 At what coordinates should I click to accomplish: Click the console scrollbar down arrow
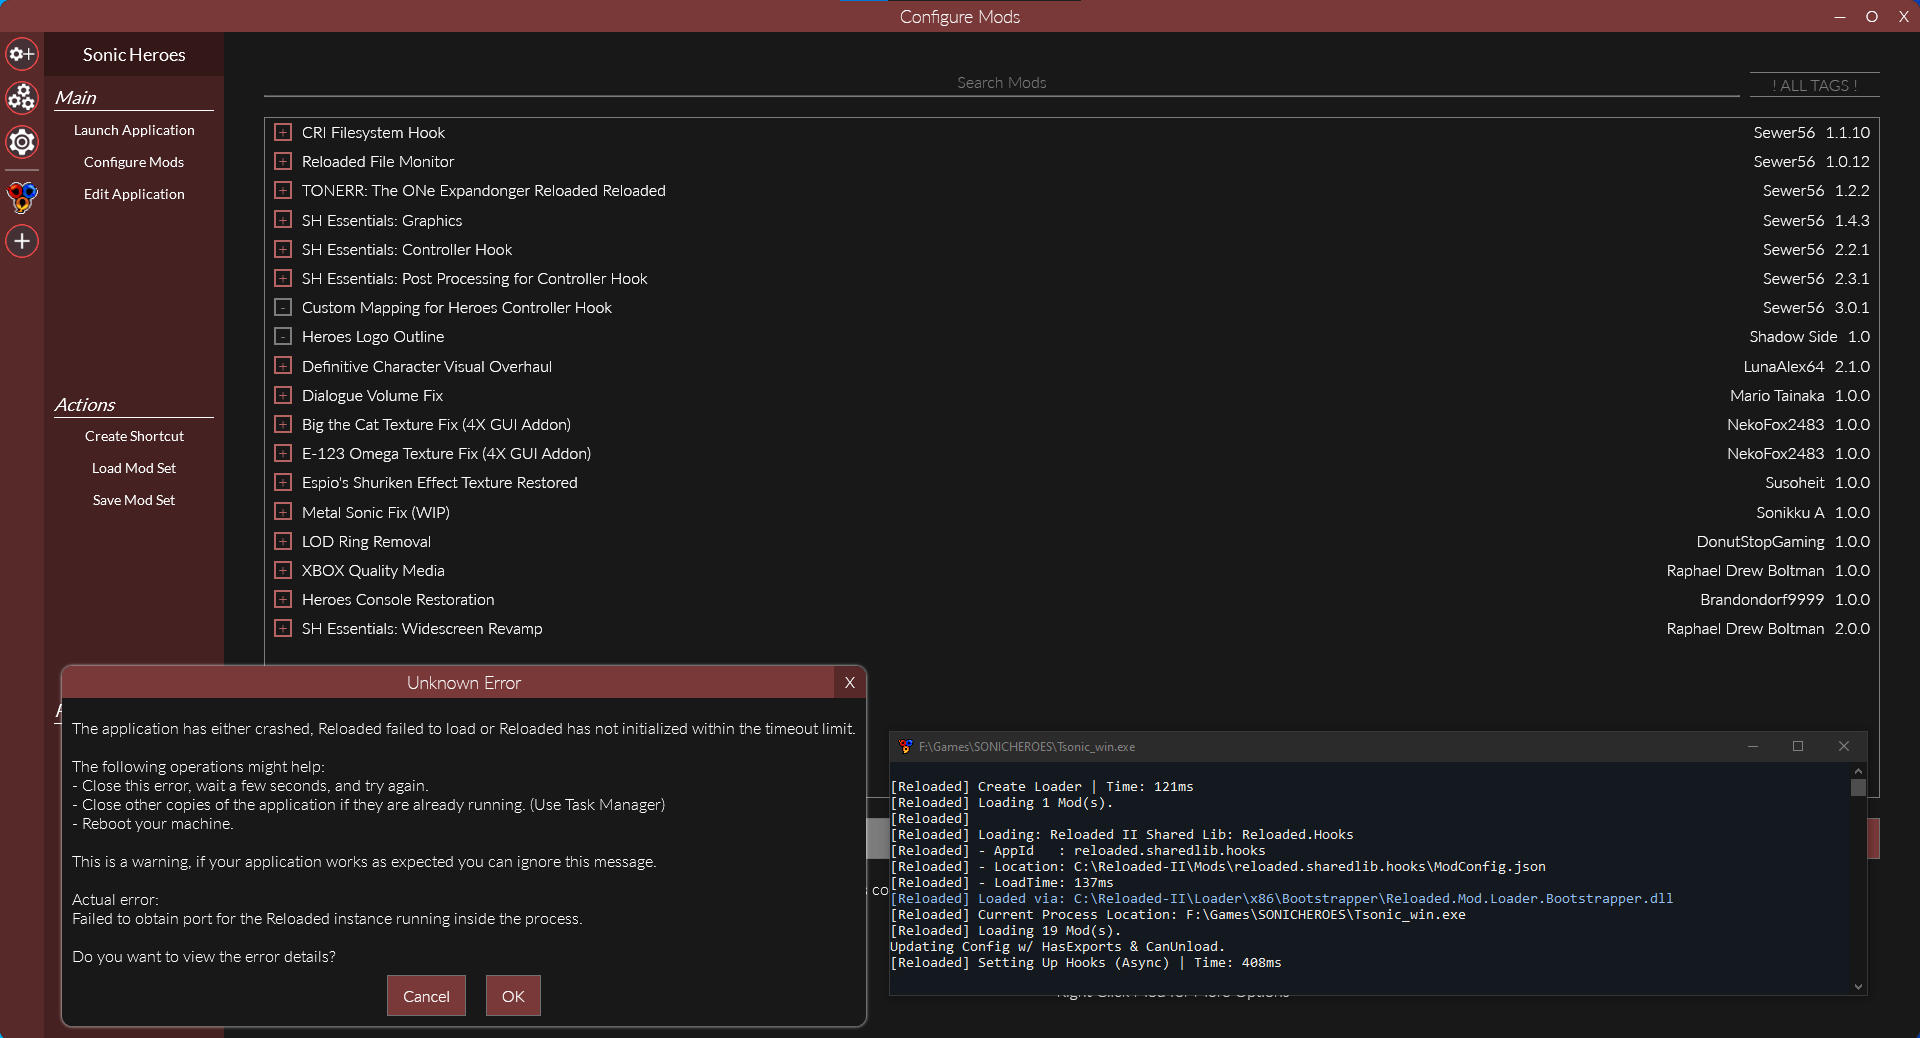[1858, 987]
